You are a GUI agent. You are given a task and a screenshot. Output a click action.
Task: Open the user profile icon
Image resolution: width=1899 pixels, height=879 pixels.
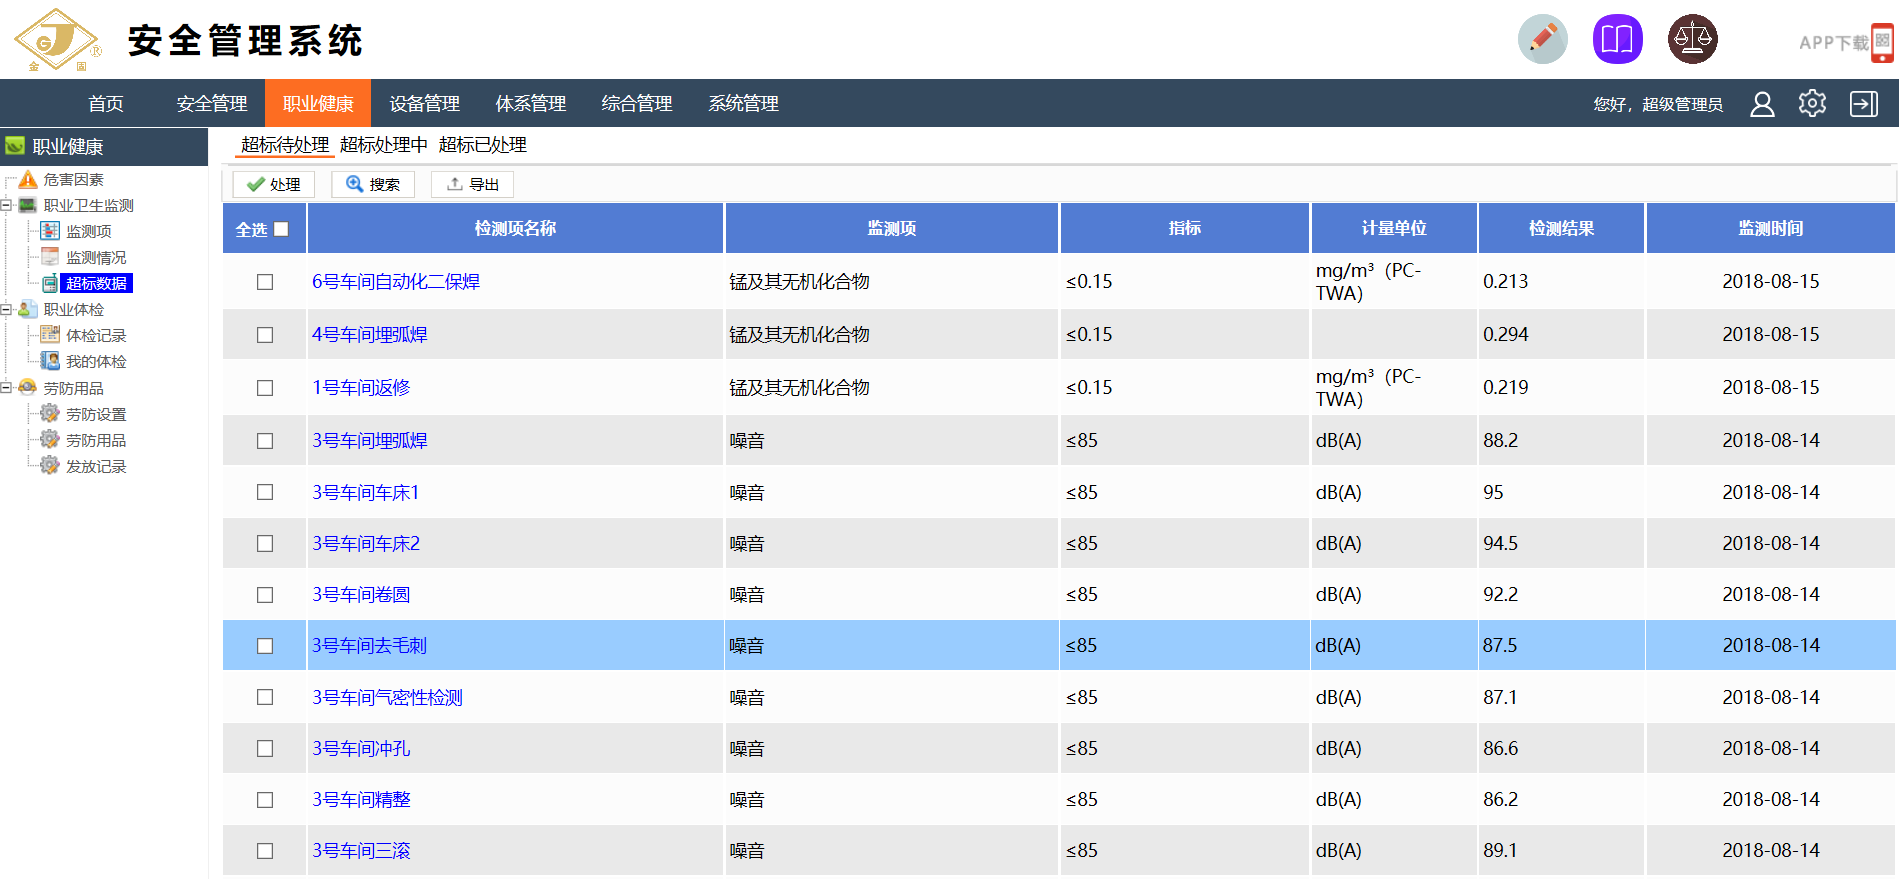[x=1762, y=104]
